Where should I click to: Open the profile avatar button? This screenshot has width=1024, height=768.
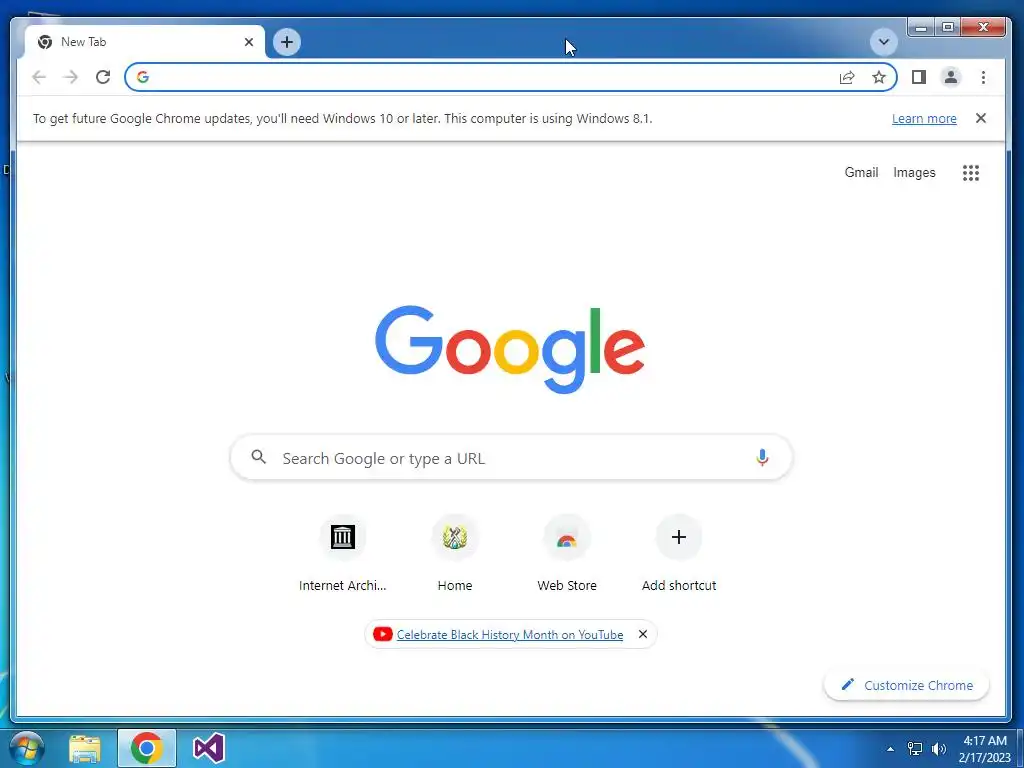point(951,77)
